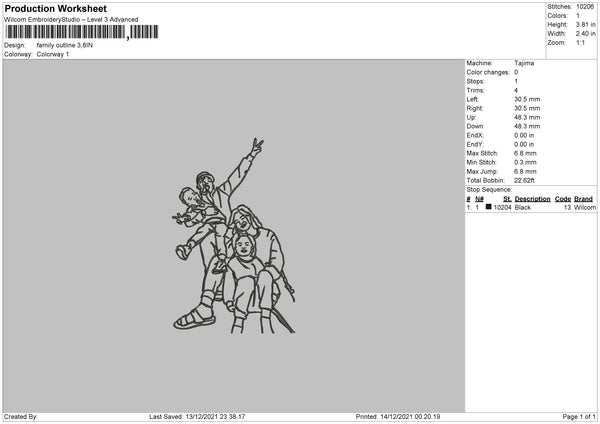The image size is (600, 424).
Task: Click the Up value 48.3 mm
Action: click(527, 117)
